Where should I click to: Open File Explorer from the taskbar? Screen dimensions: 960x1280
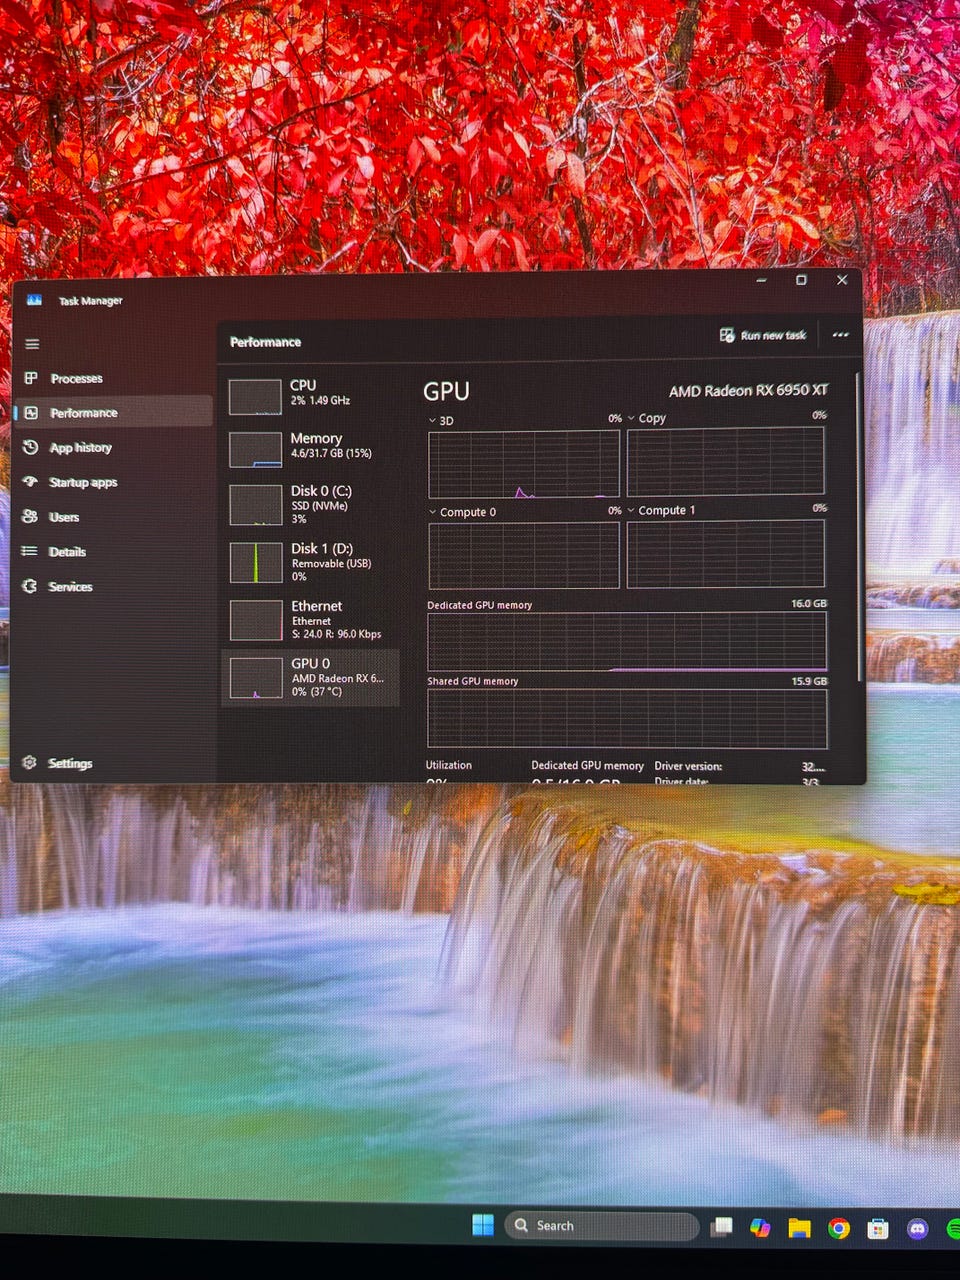pyautogui.click(x=799, y=1228)
